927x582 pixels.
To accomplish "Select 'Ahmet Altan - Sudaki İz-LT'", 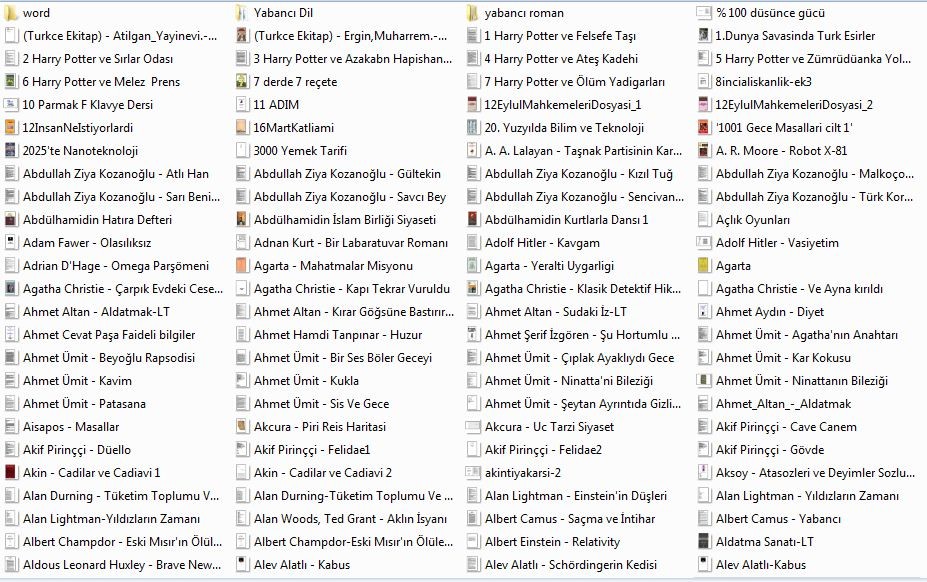I will tap(556, 312).
